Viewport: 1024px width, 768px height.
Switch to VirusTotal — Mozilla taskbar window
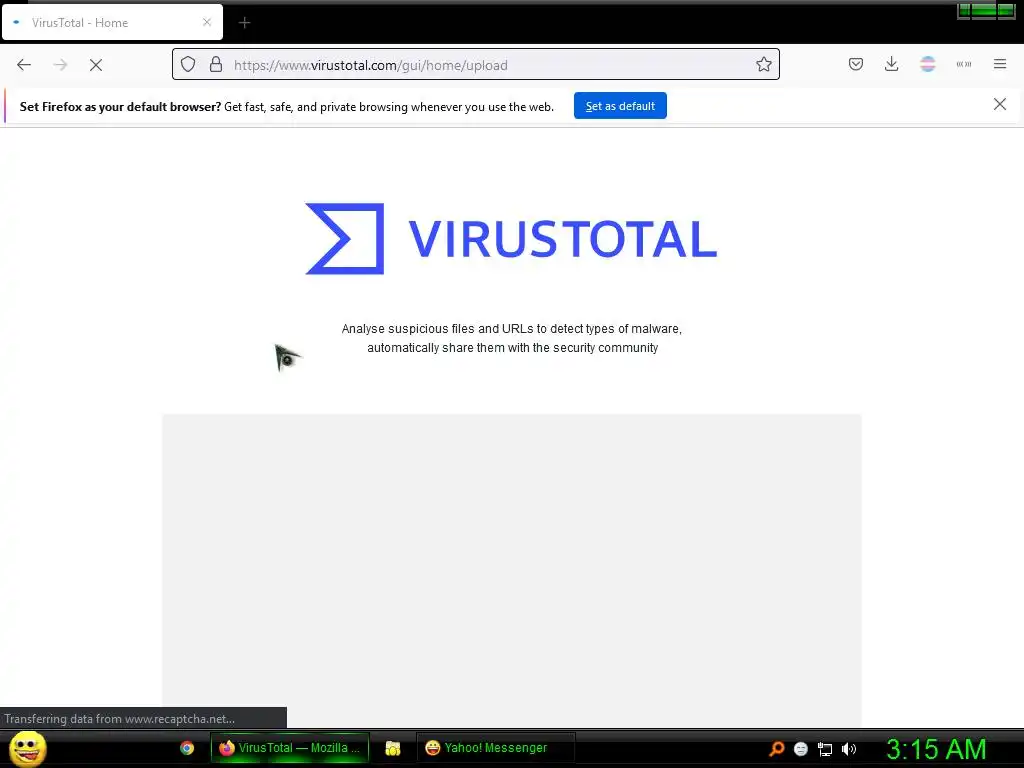tap(290, 748)
